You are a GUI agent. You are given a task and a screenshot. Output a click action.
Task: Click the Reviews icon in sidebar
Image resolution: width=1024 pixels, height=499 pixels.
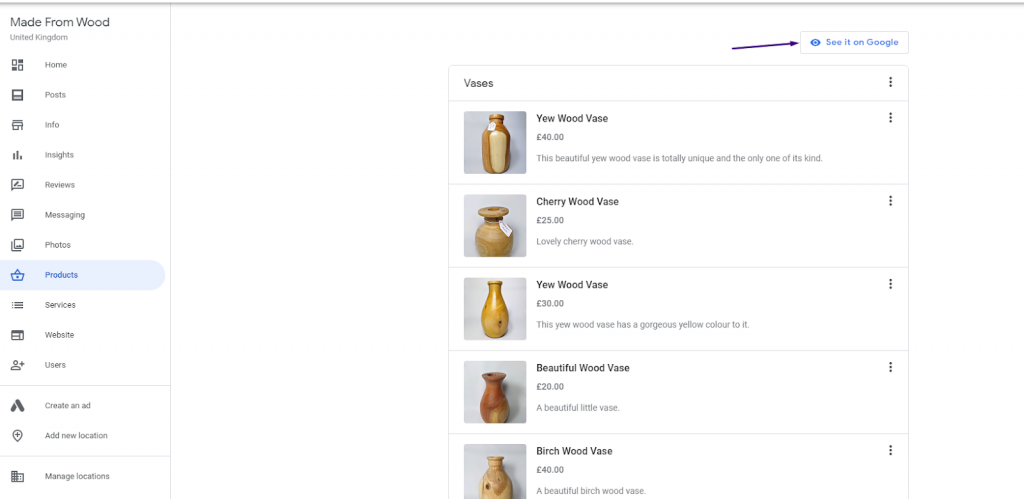[x=18, y=185]
